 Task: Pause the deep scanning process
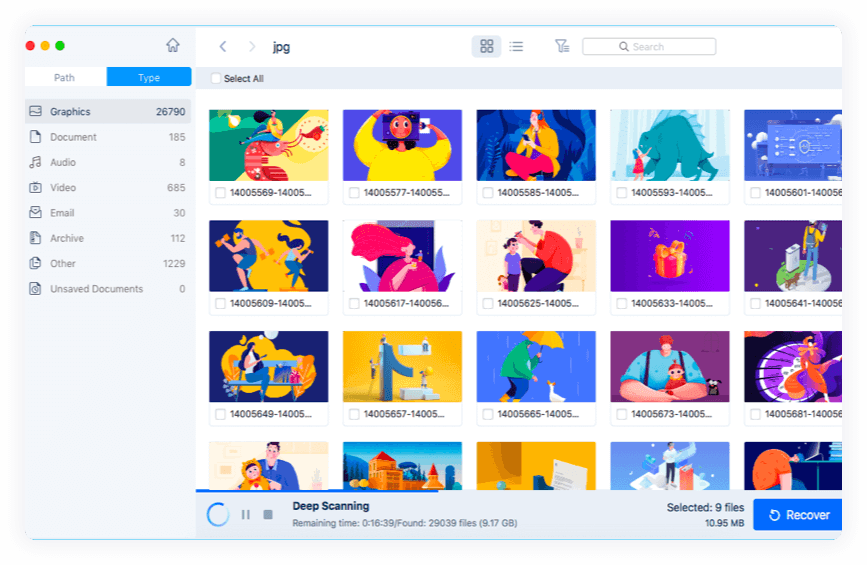[x=246, y=515]
